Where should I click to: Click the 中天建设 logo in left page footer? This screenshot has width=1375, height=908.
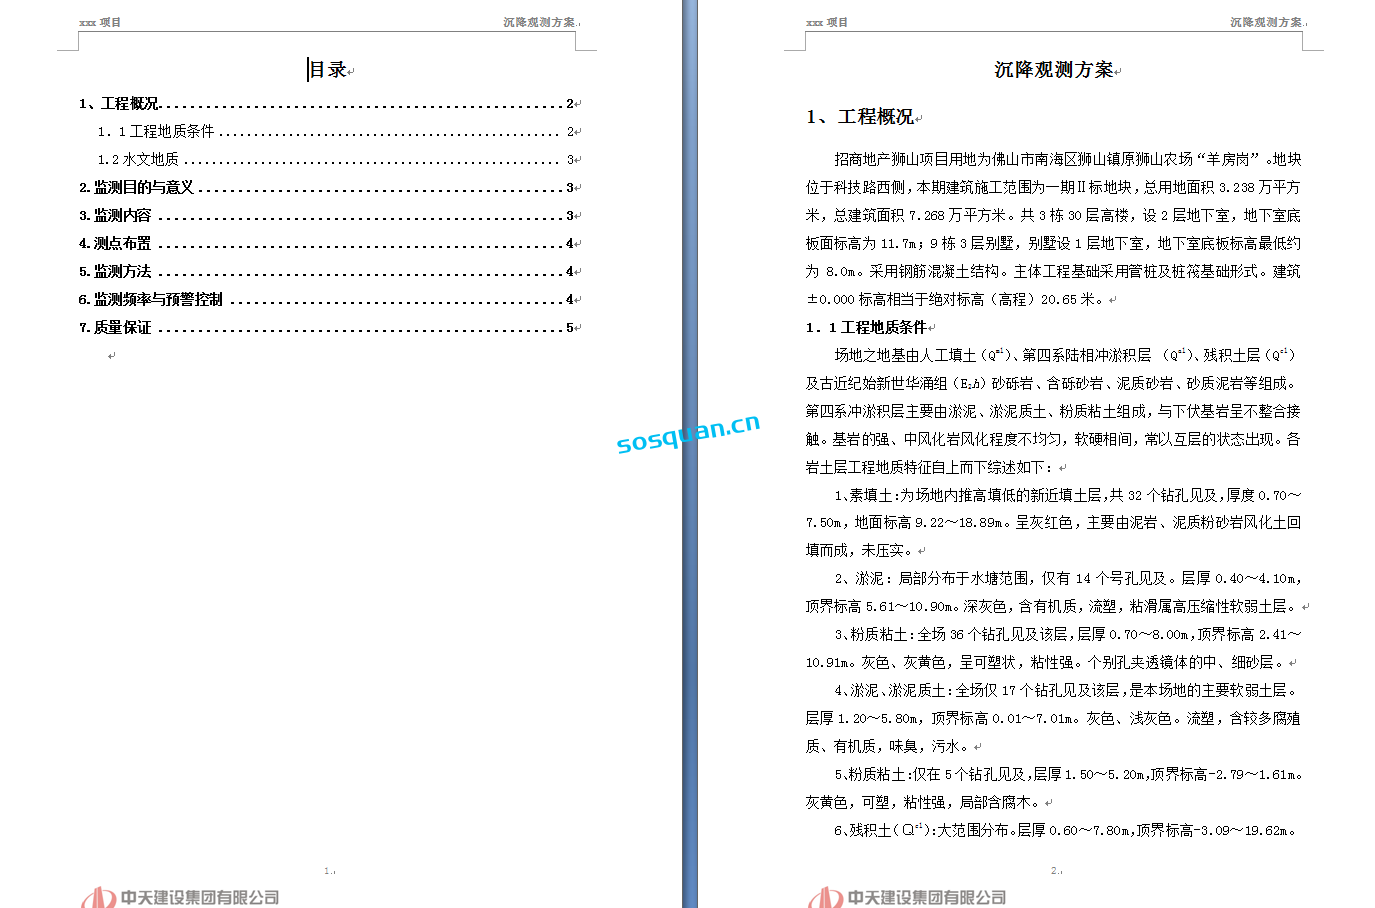[x=180, y=897]
